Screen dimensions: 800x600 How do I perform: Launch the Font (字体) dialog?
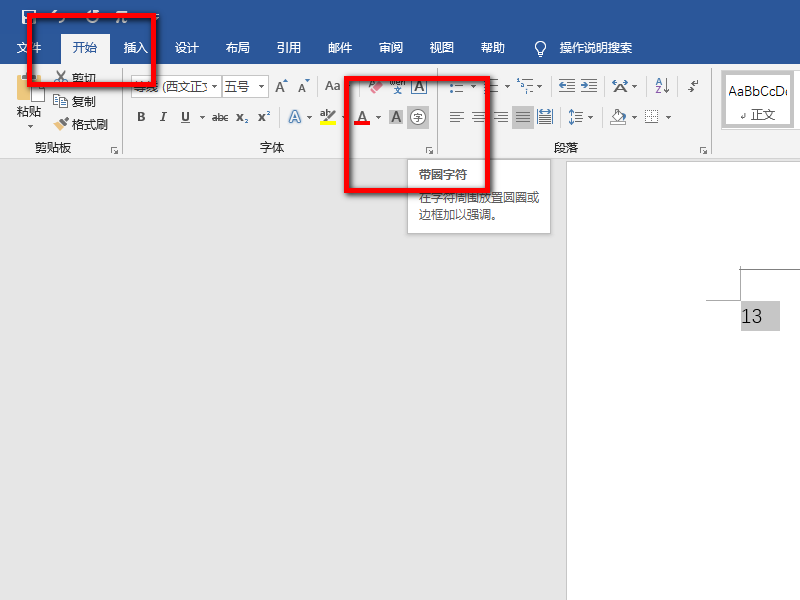(x=429, y=150)
